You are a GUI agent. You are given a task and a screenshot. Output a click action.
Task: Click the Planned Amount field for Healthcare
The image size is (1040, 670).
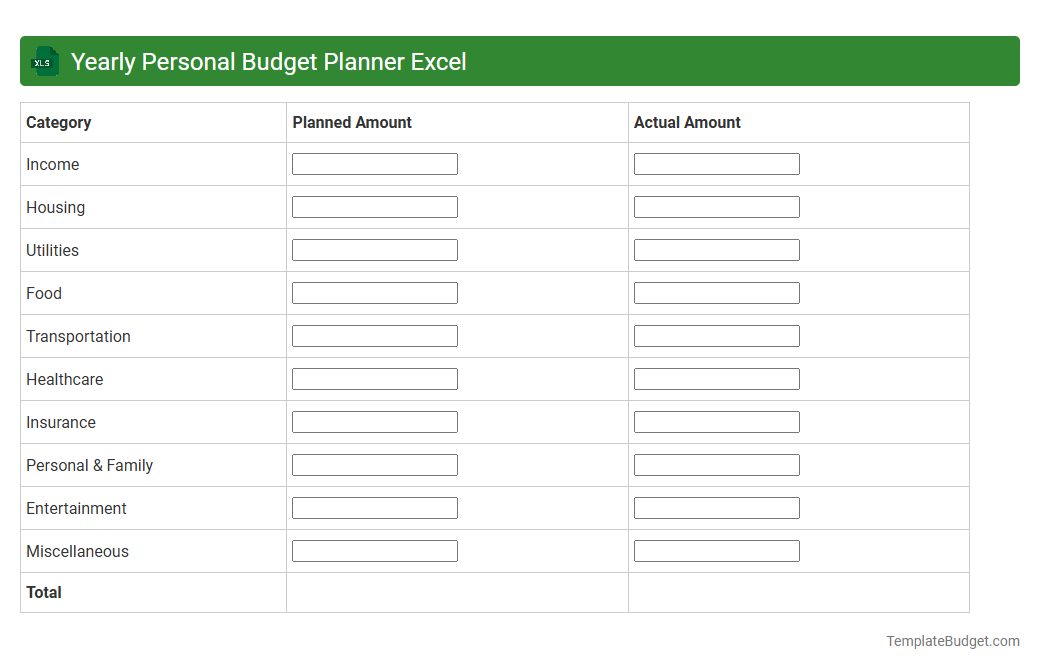374,378
